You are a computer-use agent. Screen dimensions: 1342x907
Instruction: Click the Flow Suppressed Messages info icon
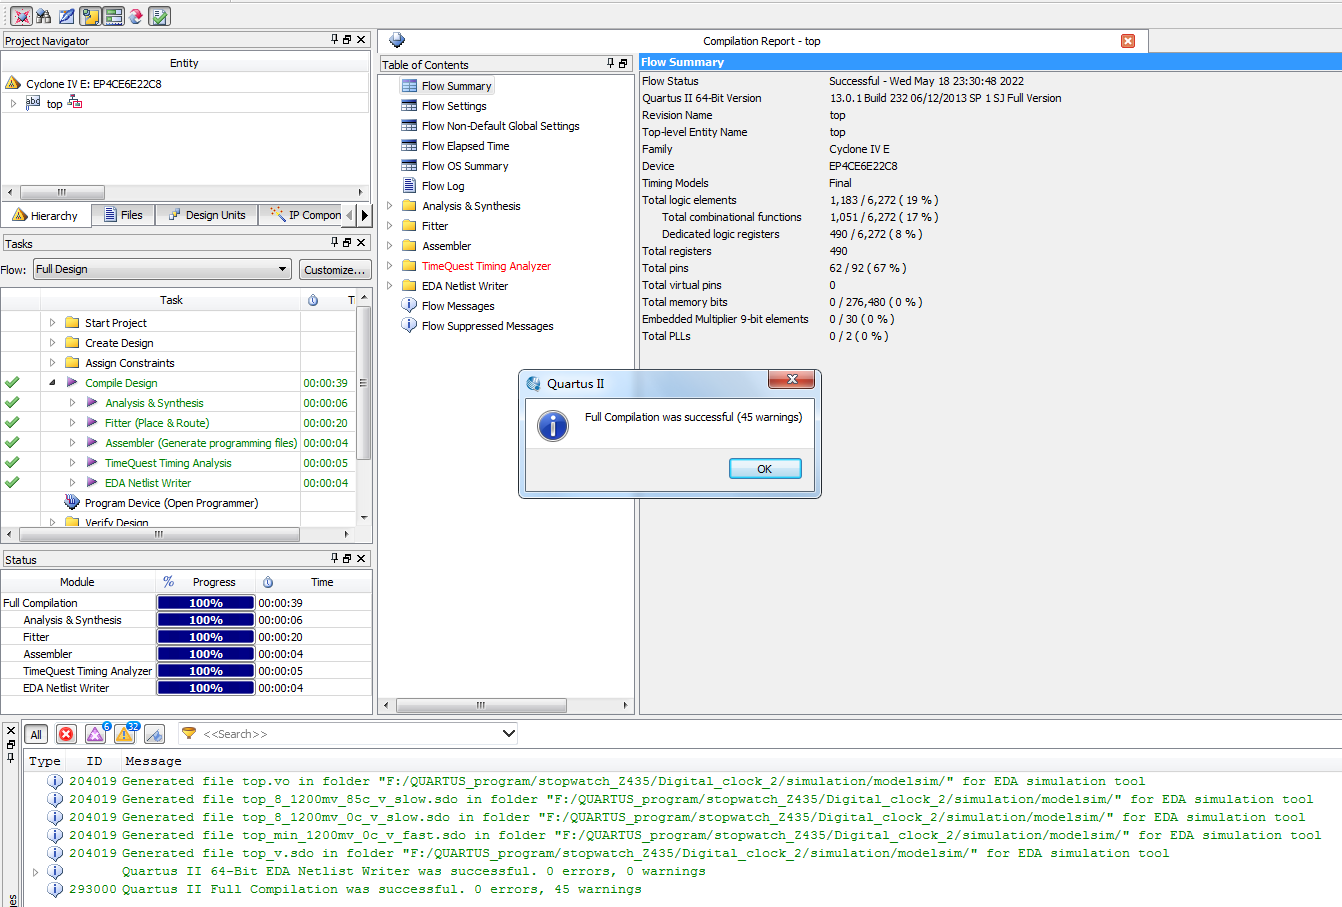409,325
